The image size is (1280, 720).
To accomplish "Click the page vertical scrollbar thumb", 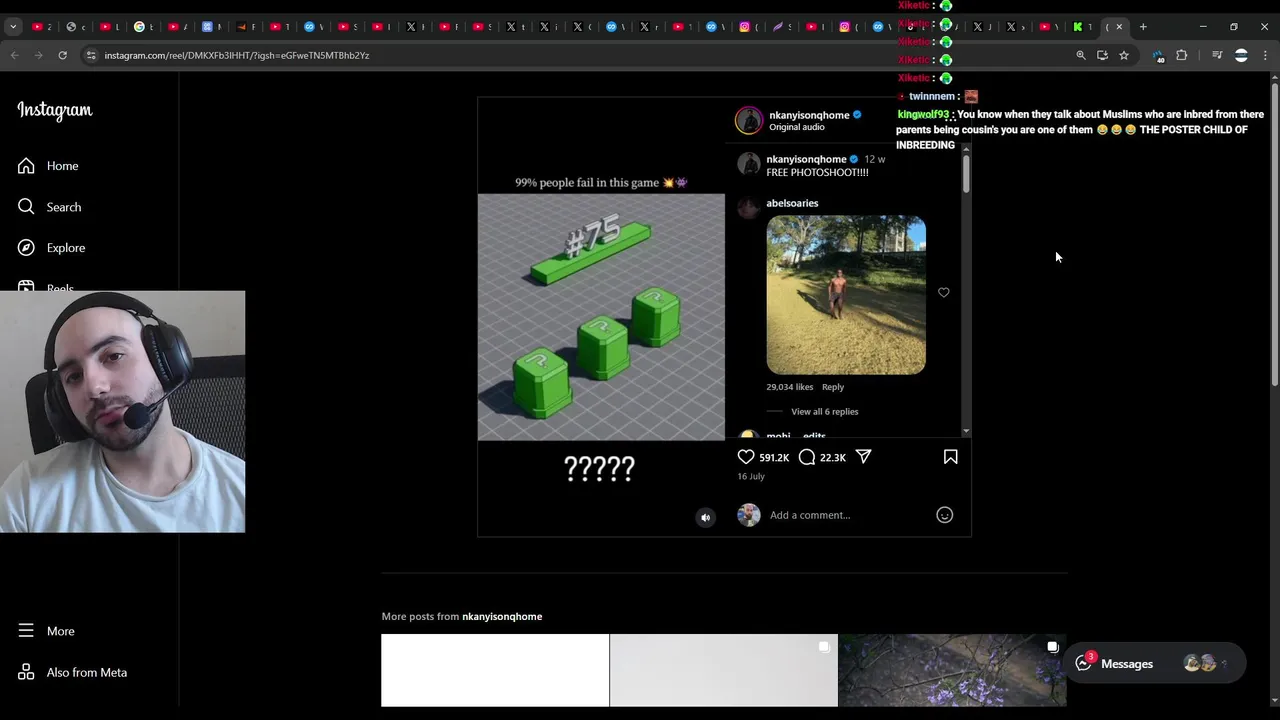I will coord(1273,235).
